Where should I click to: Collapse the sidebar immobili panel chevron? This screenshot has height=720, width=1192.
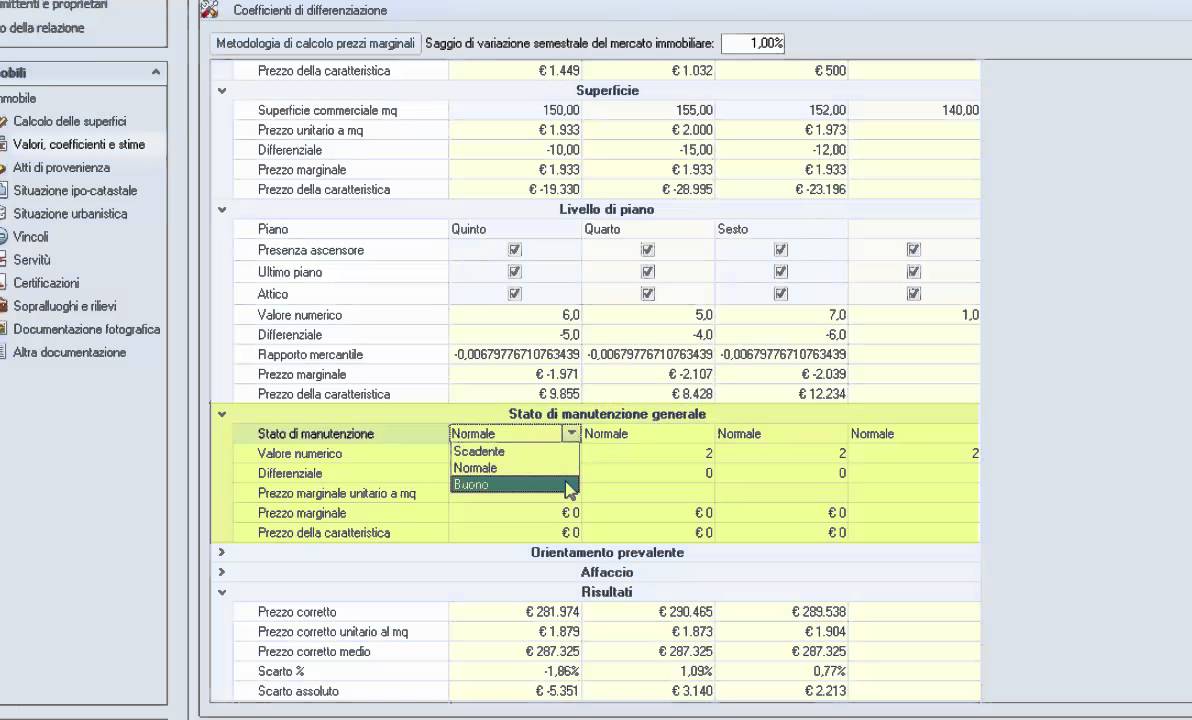point(155,72)
